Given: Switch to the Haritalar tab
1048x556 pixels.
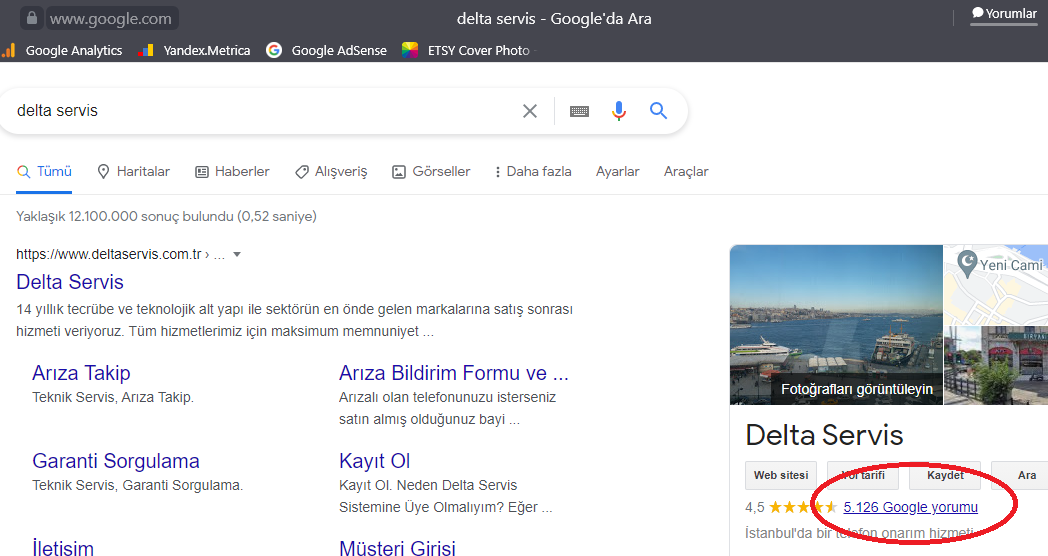Looking at the screenshot, I should tap(134, 172).
